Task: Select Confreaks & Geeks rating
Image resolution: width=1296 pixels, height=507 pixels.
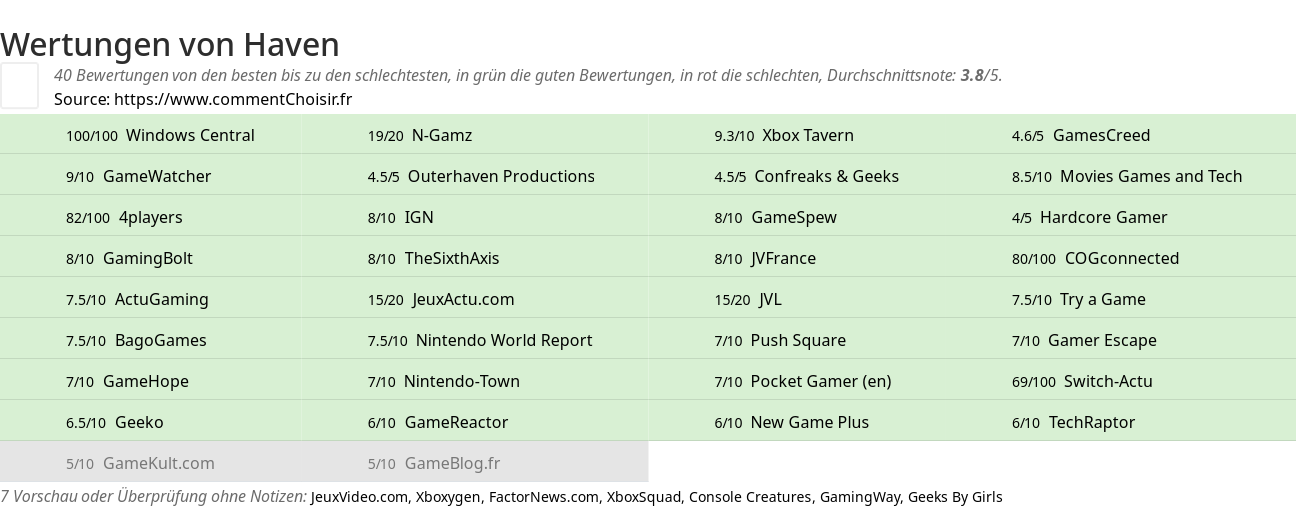Action: click(806, 176)
